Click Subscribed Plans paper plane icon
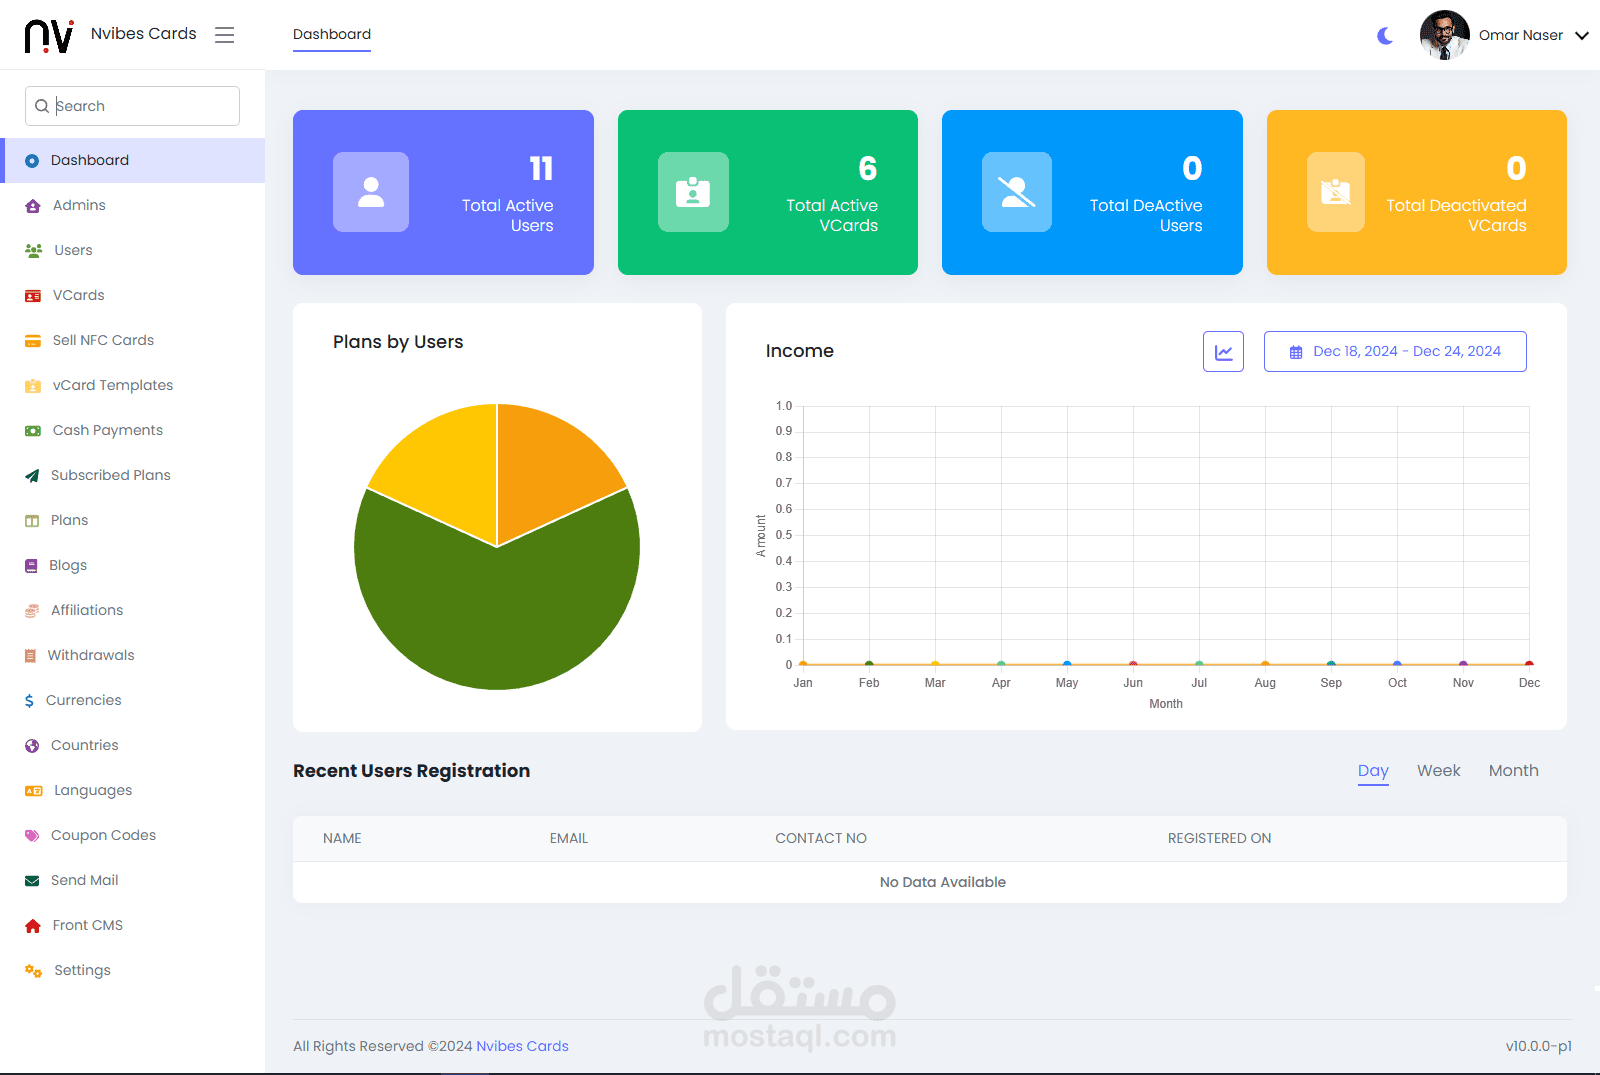This screenshot has height=1075, width=1600. [32, 476]
